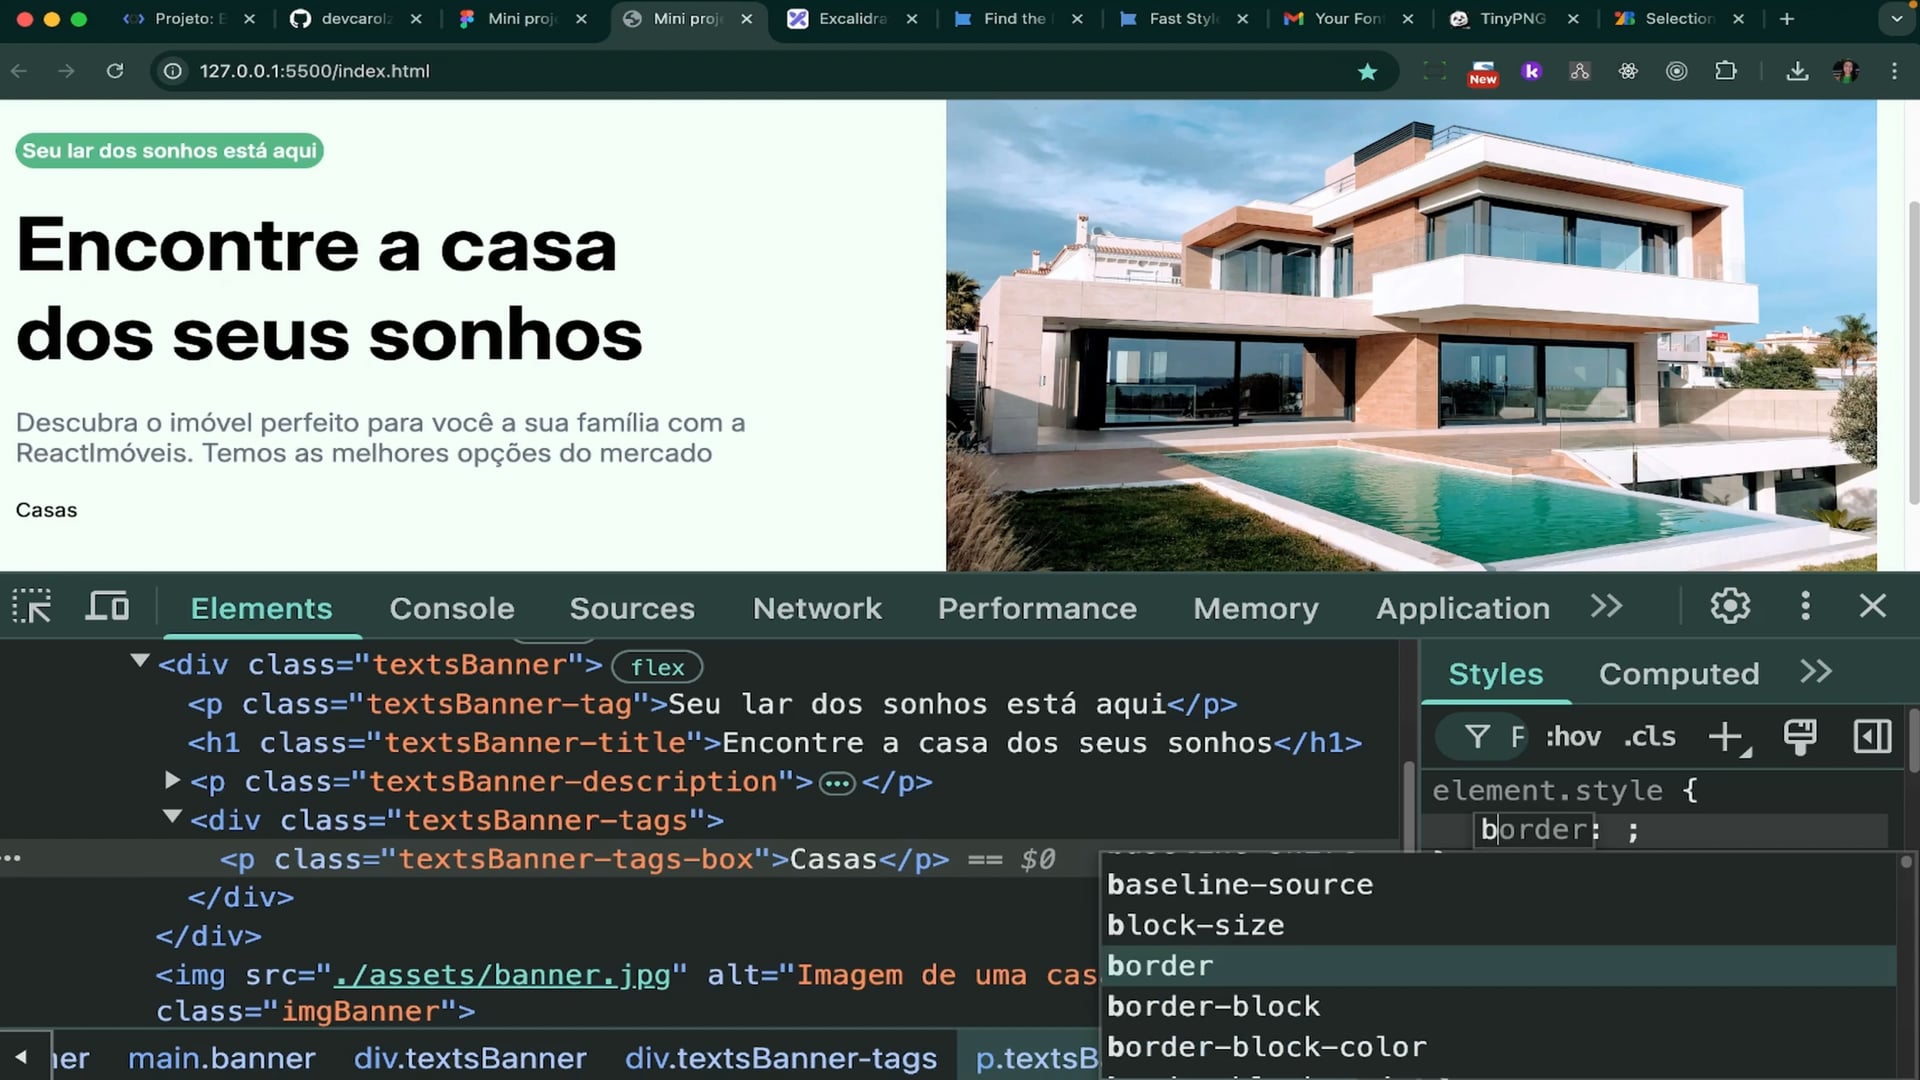Screen dimensions: 1920x1080
Task: Toggle the .cls classes panel
Action: (x=1649, y=737)
